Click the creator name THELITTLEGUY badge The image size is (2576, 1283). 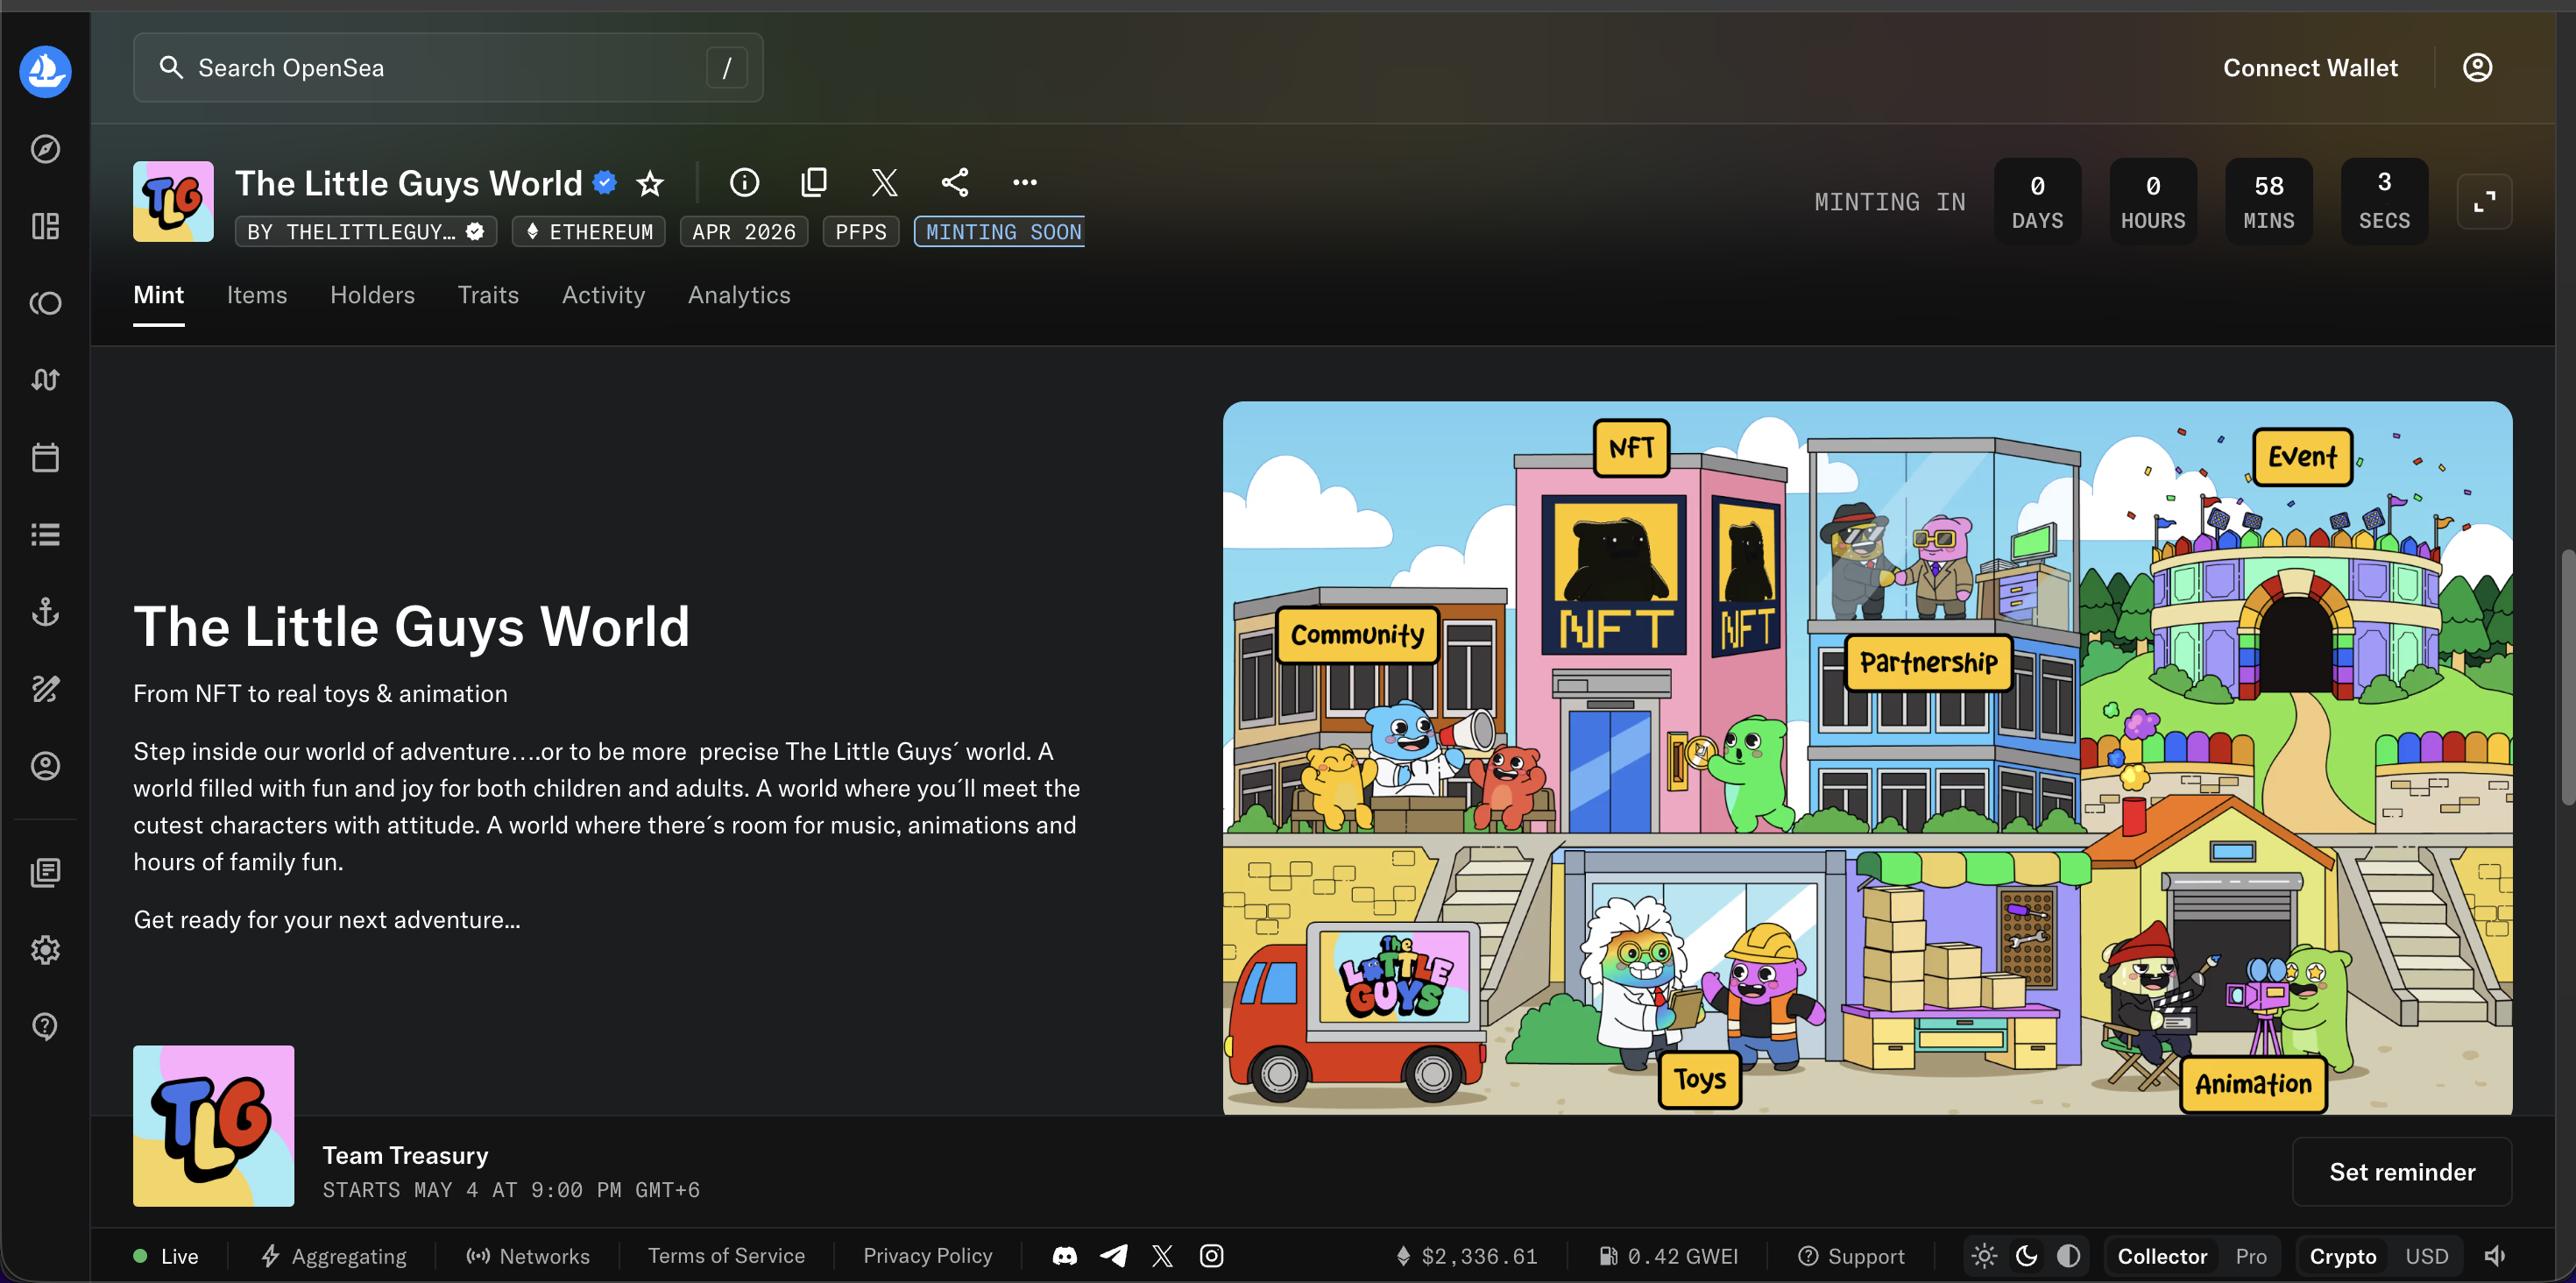click(366, 232)
